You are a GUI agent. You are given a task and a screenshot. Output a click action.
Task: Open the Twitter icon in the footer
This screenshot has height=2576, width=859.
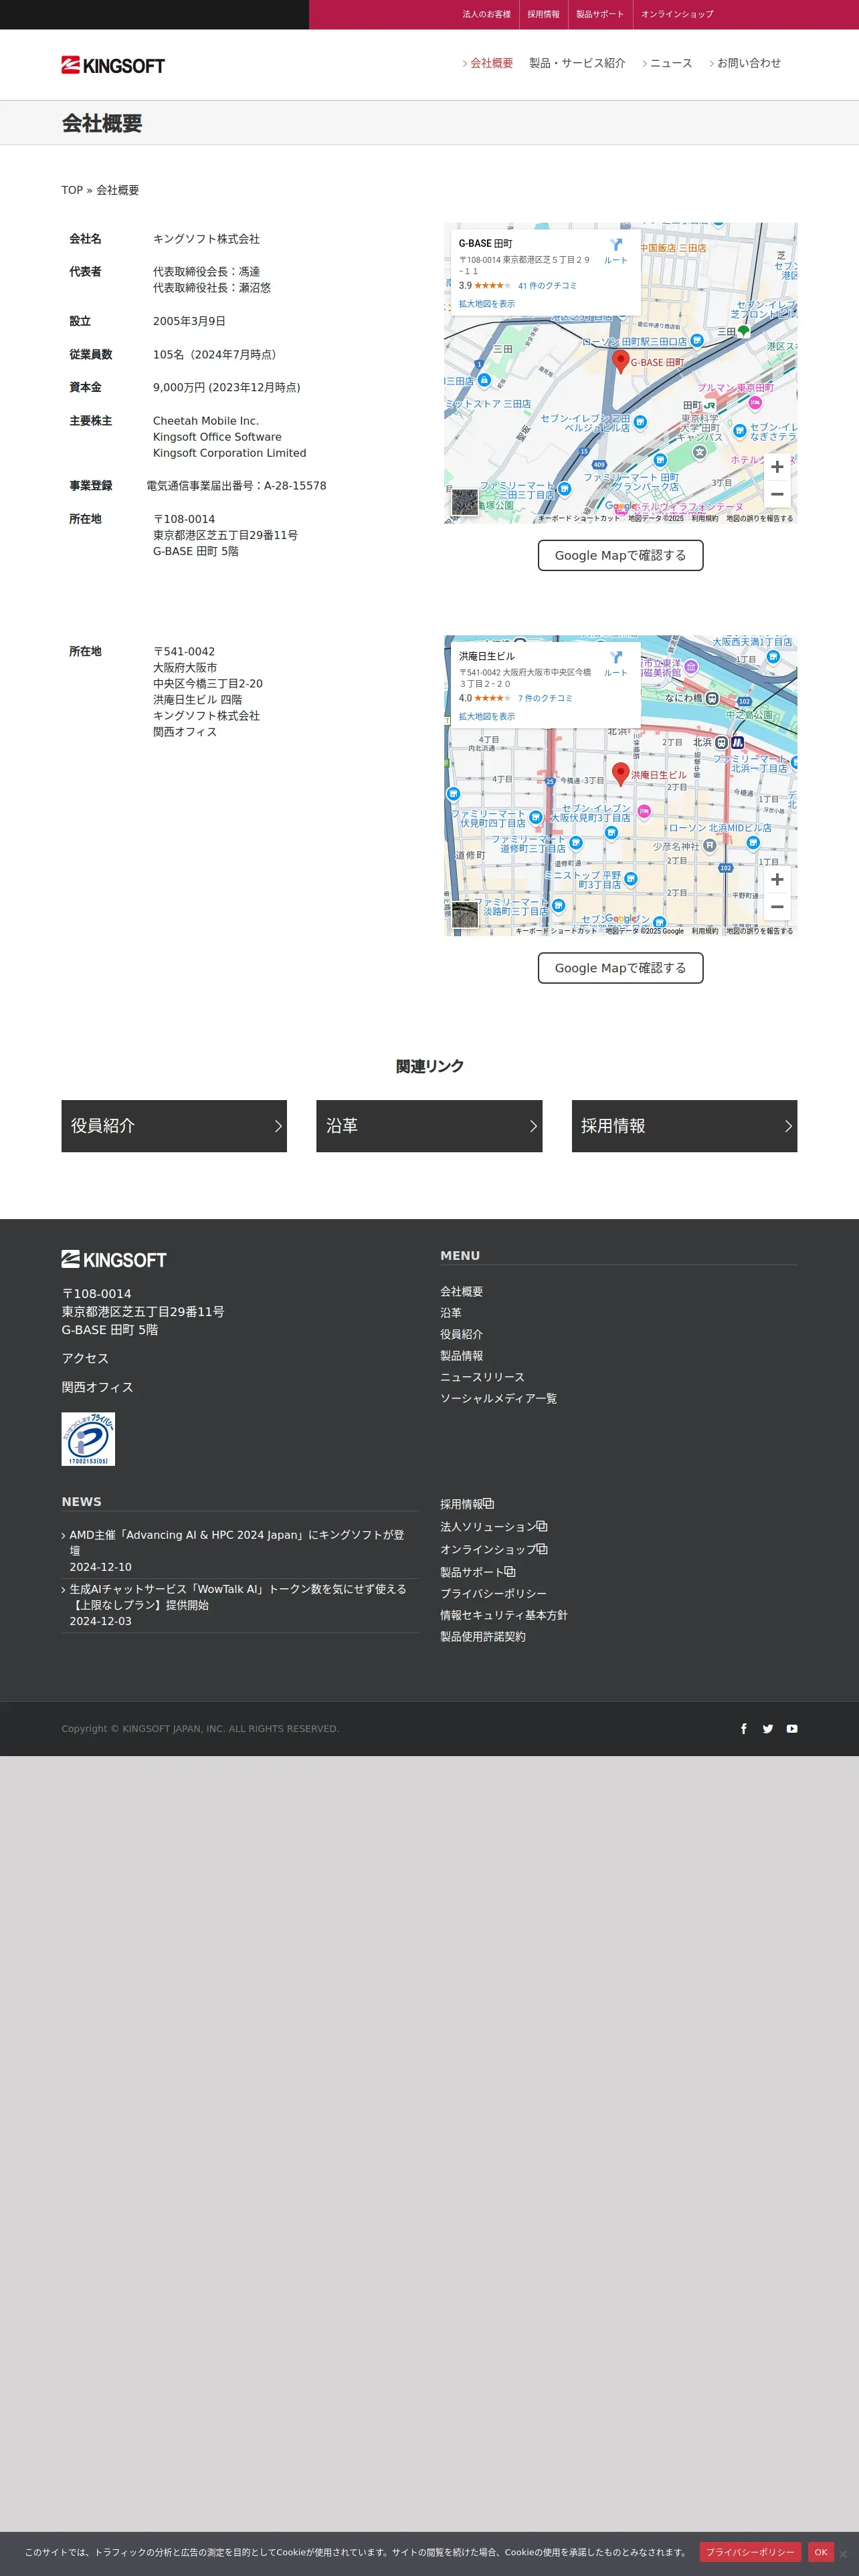[x=767, y=1729]
